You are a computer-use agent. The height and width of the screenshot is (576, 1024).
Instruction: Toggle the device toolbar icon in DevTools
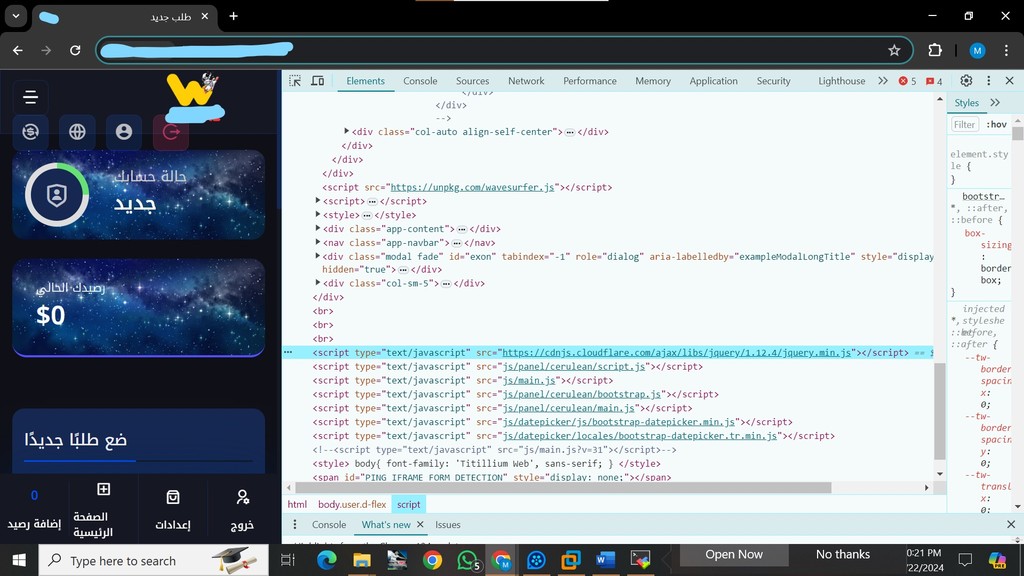pos(317,81)
